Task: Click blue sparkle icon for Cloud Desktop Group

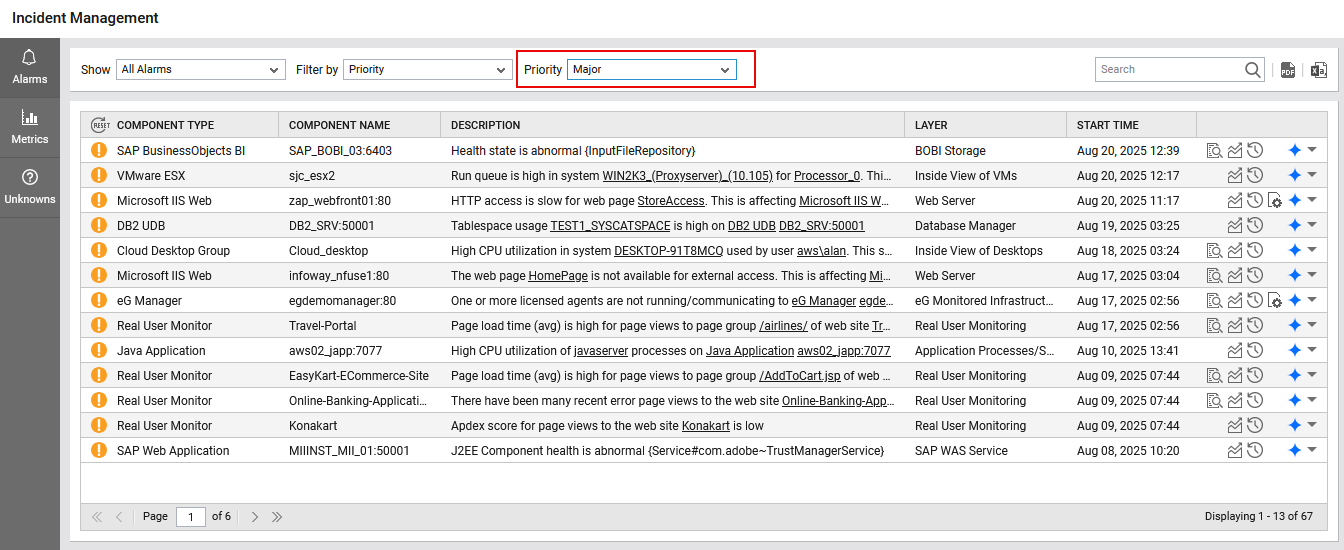Action: (1294, 251)
